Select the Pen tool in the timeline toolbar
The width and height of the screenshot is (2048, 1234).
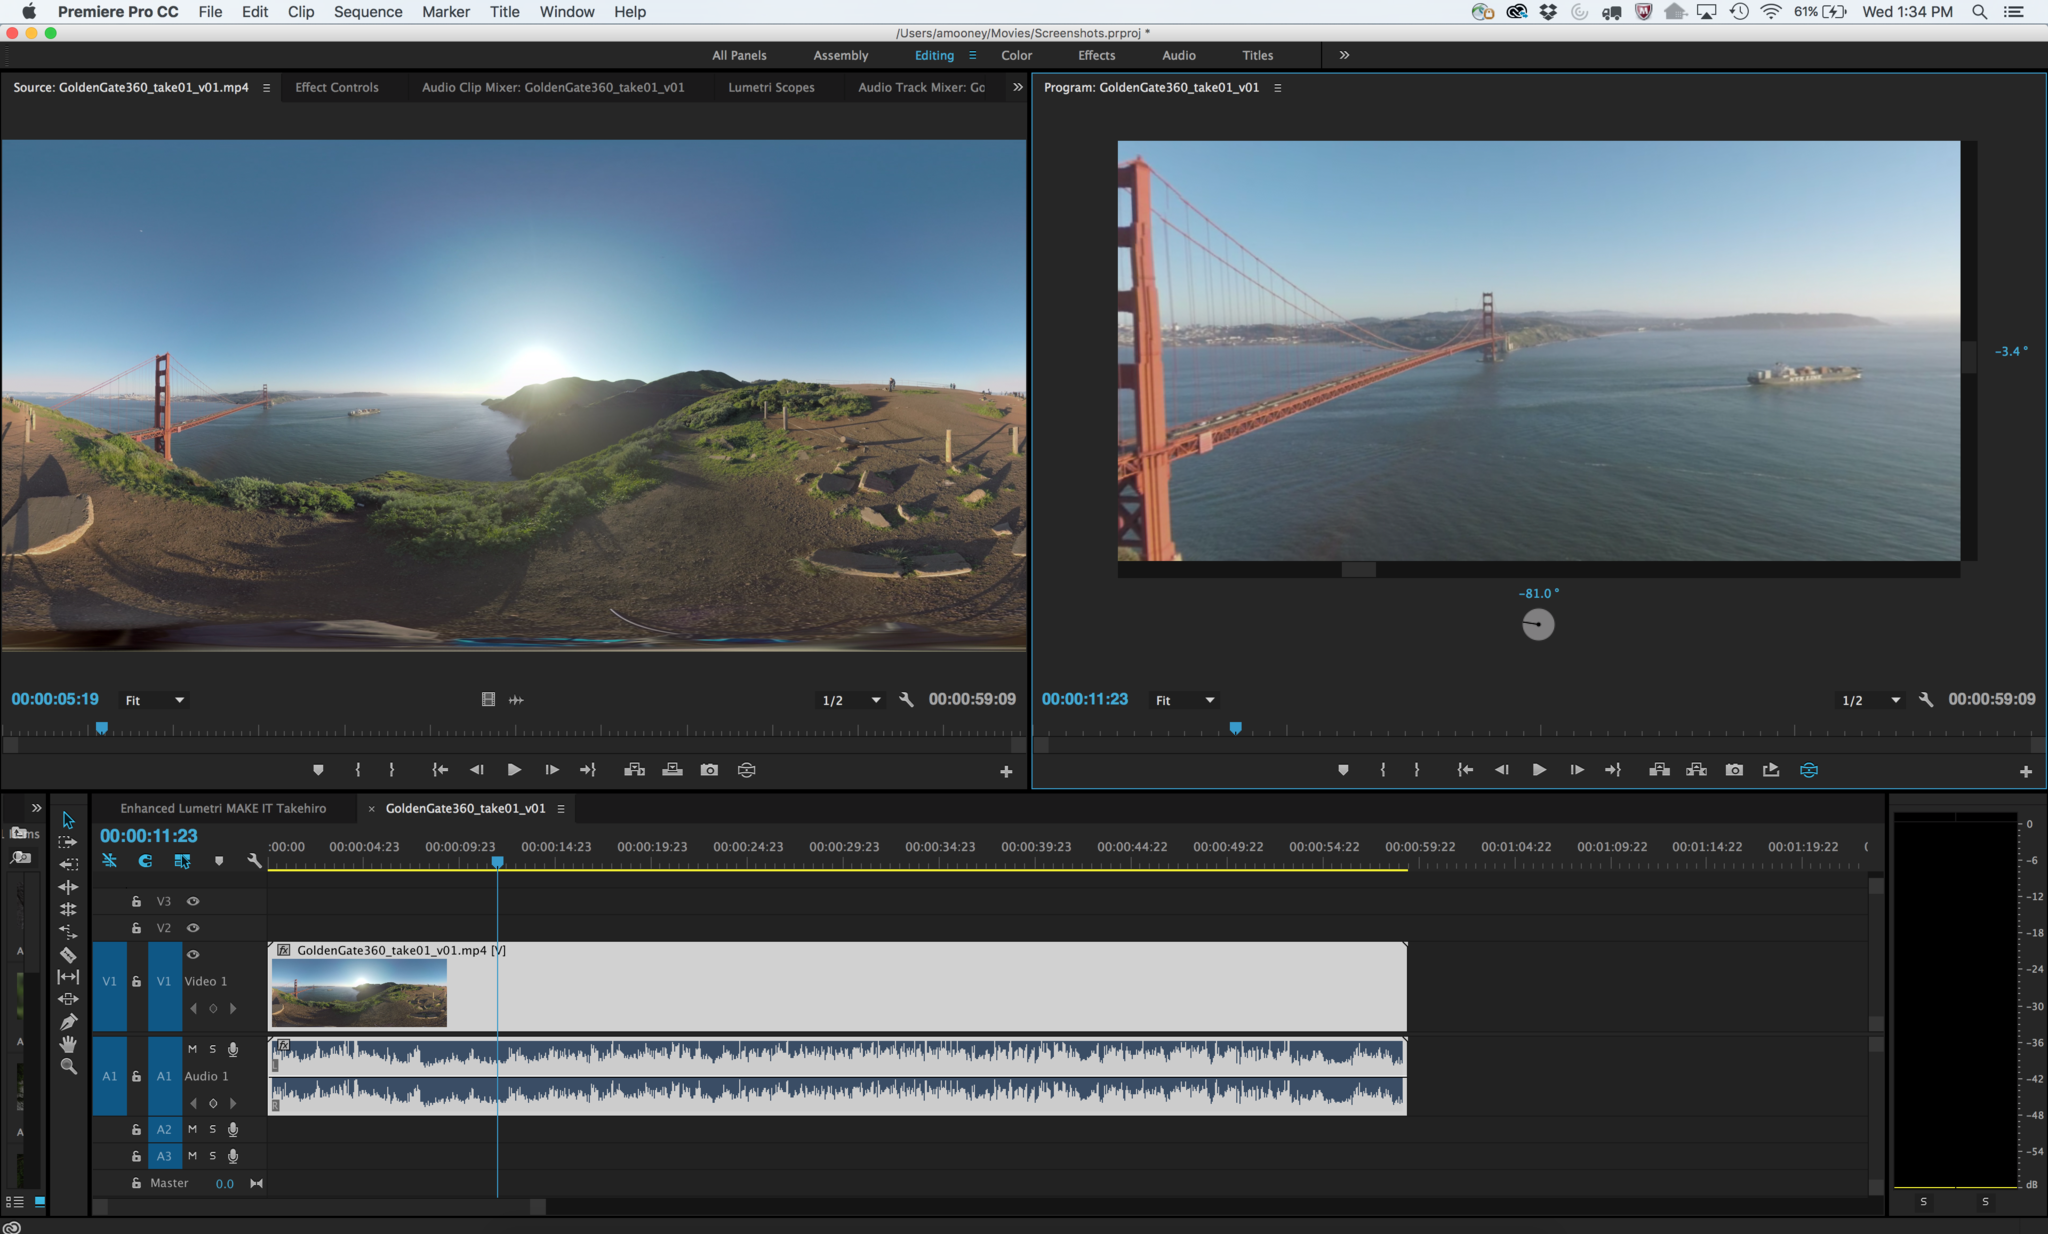coord(68,1021)
